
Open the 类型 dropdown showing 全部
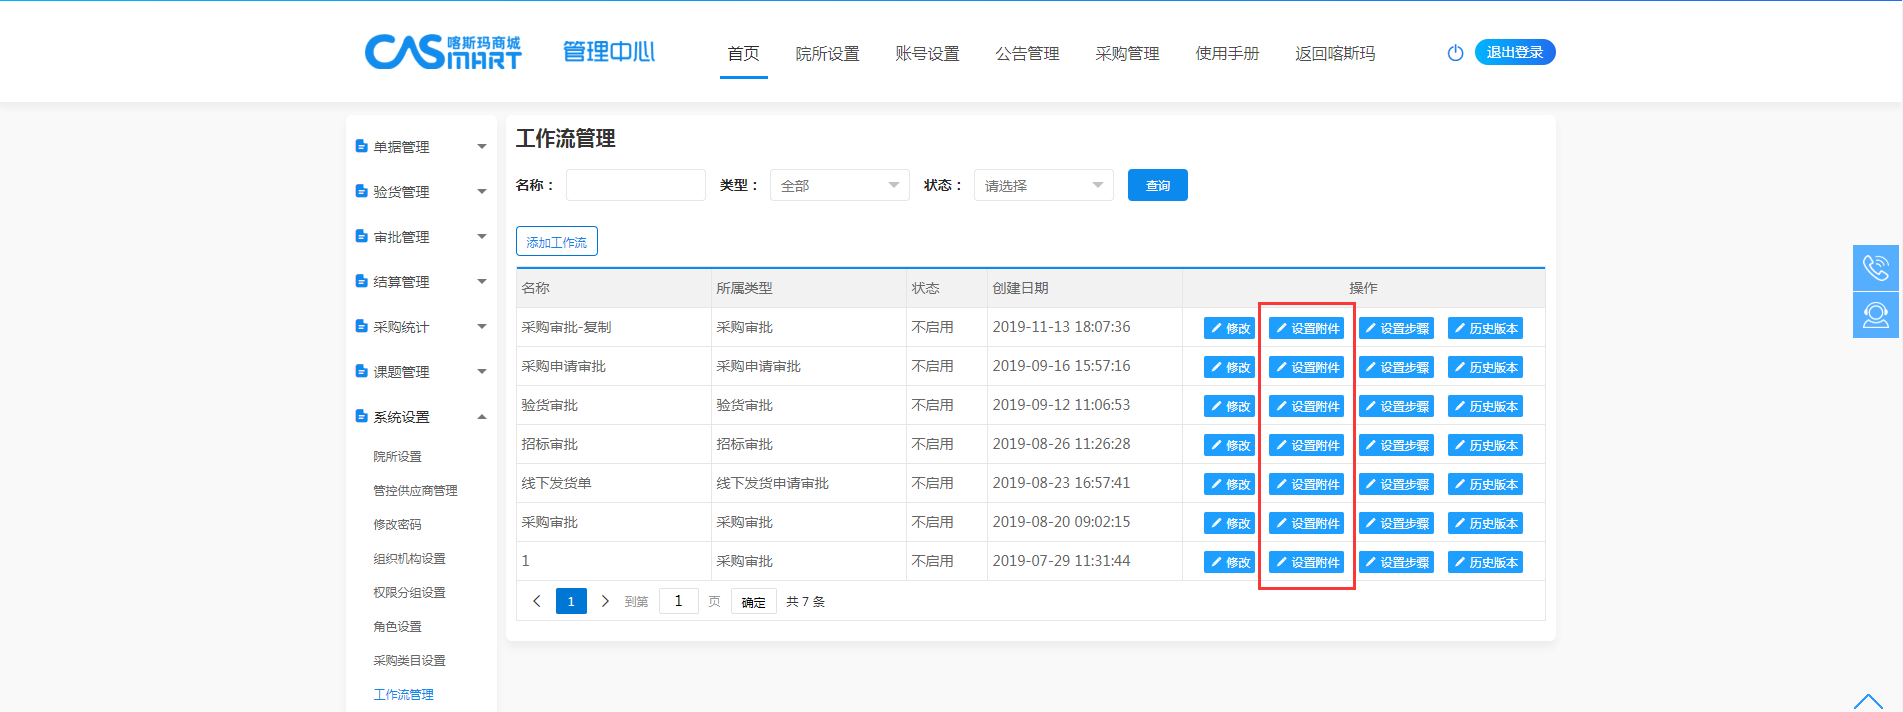[x=839, y=185]
